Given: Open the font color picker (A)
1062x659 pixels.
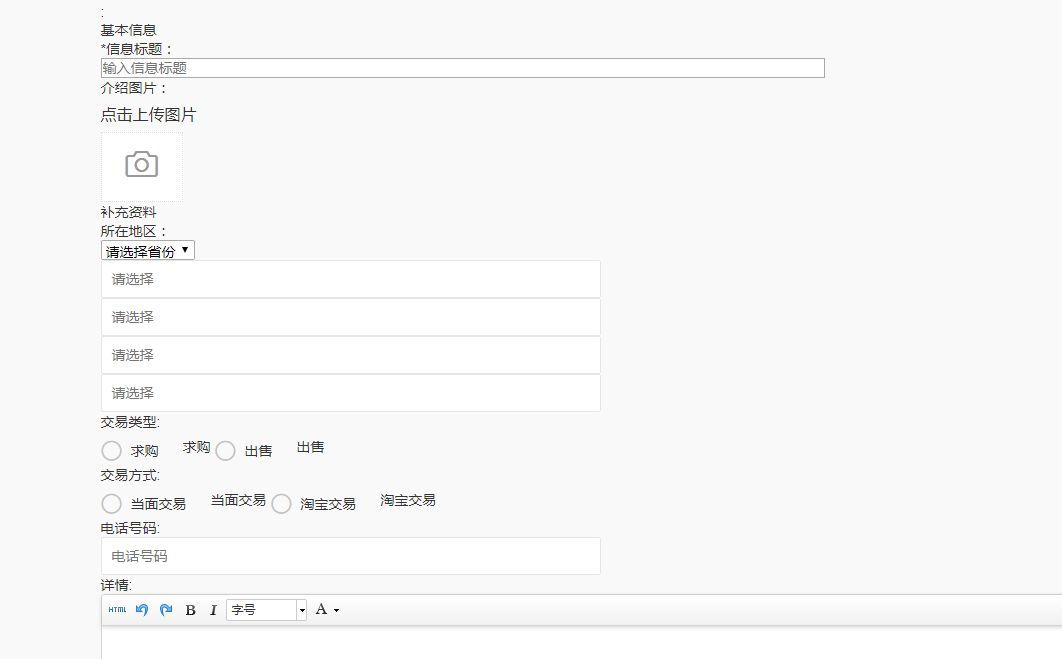Looking at the screenshot, I should click(x=326, y=610).
